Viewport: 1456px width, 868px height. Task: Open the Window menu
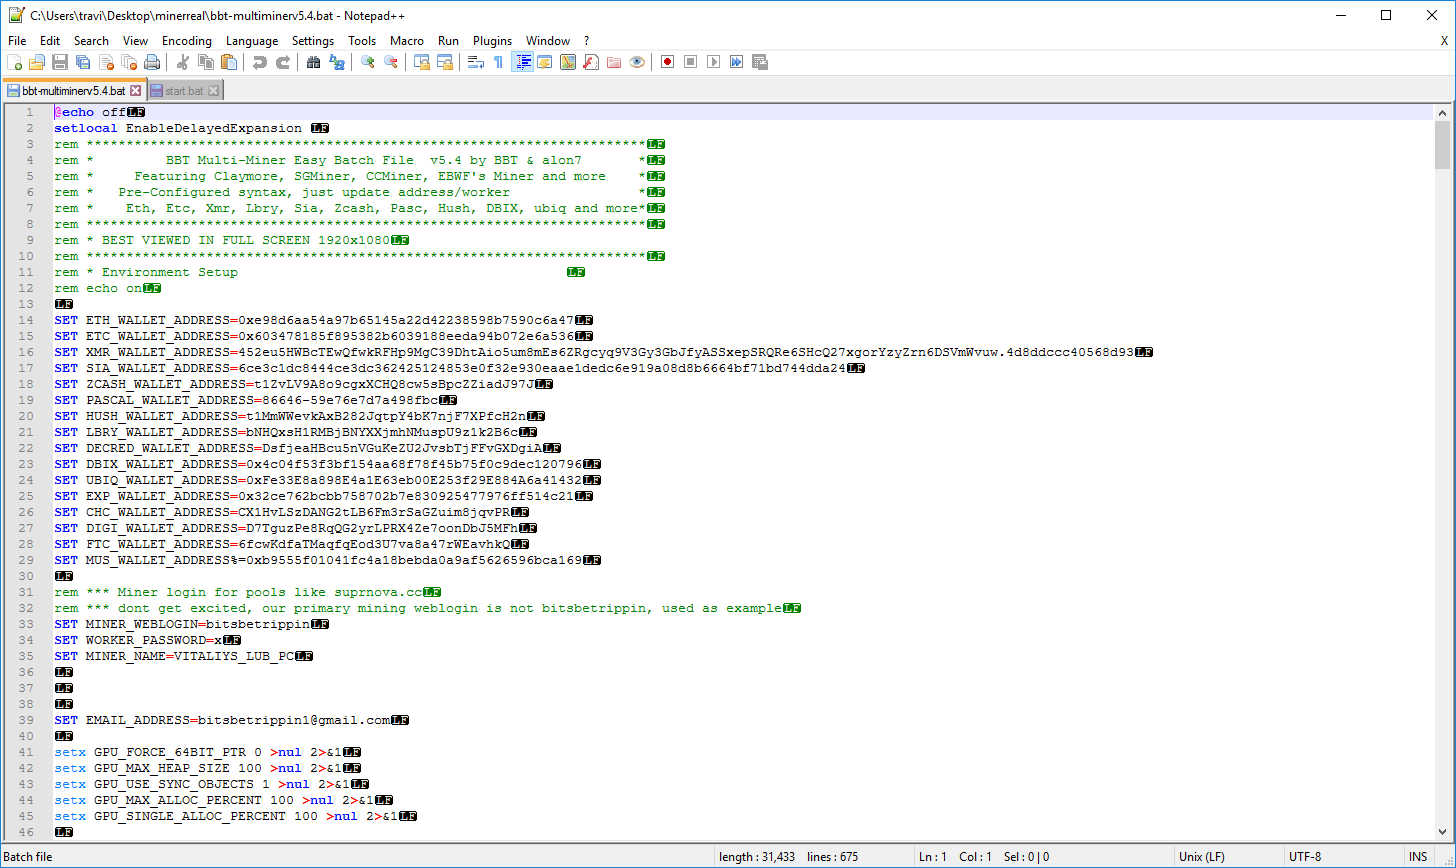pyautogui.click(x=548, y=41)
